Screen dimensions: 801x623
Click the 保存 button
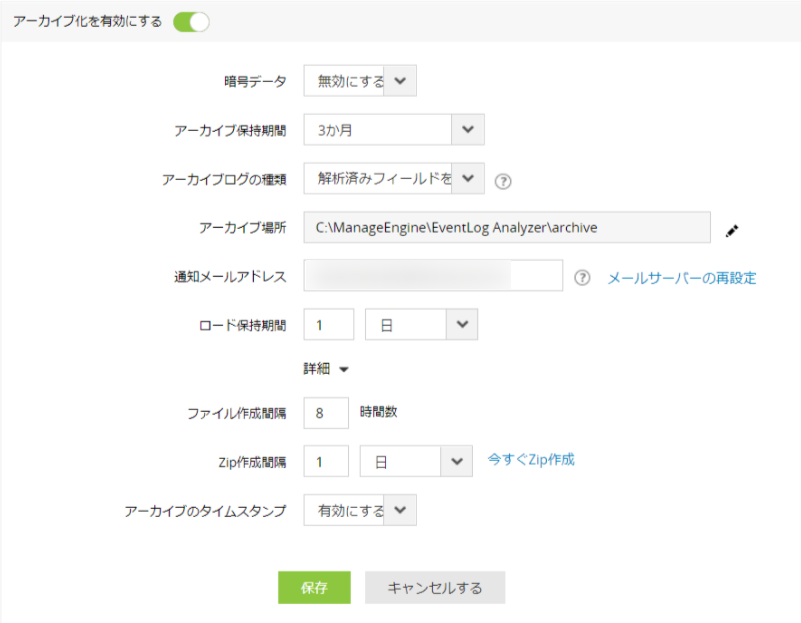[x=314, y=588]
